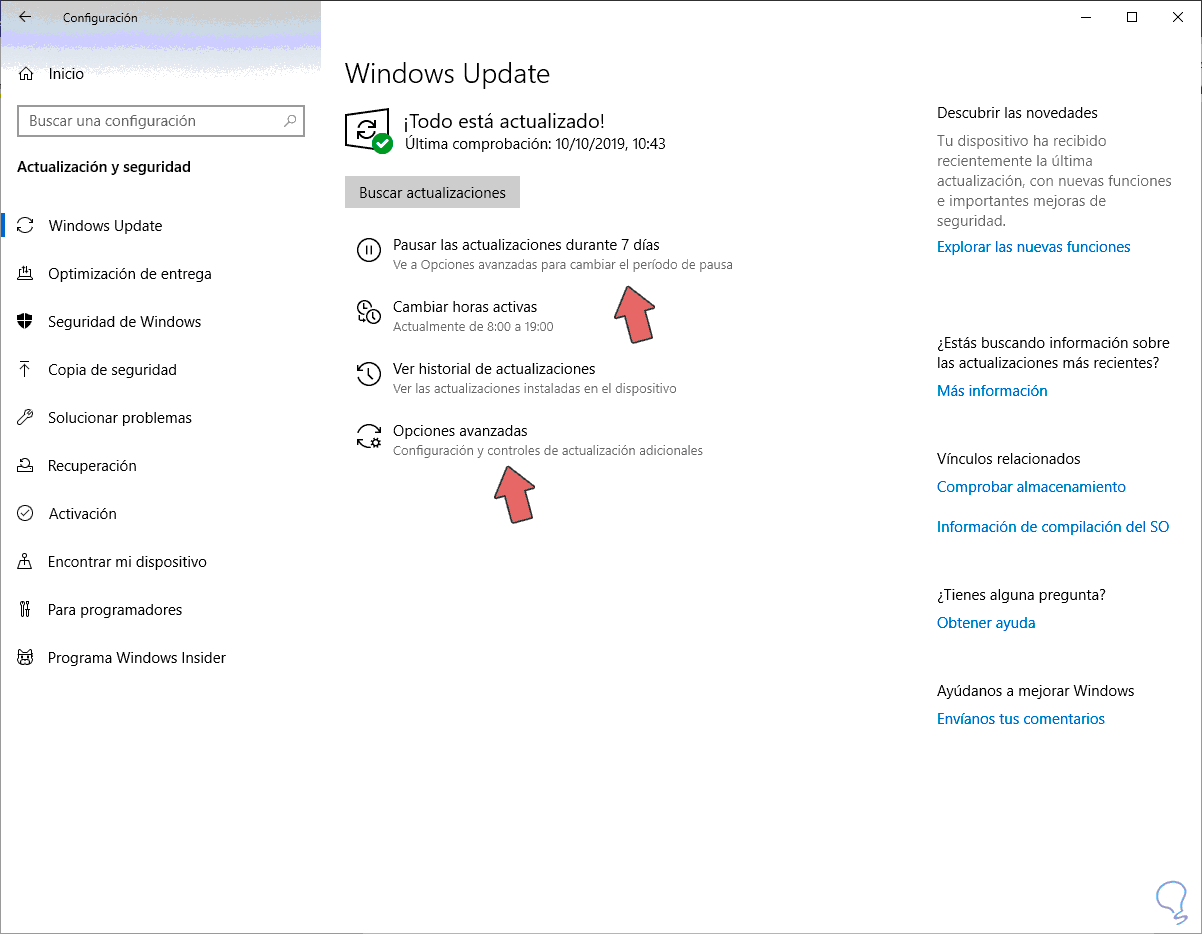Click the update history clock icon

coord(369,374)
